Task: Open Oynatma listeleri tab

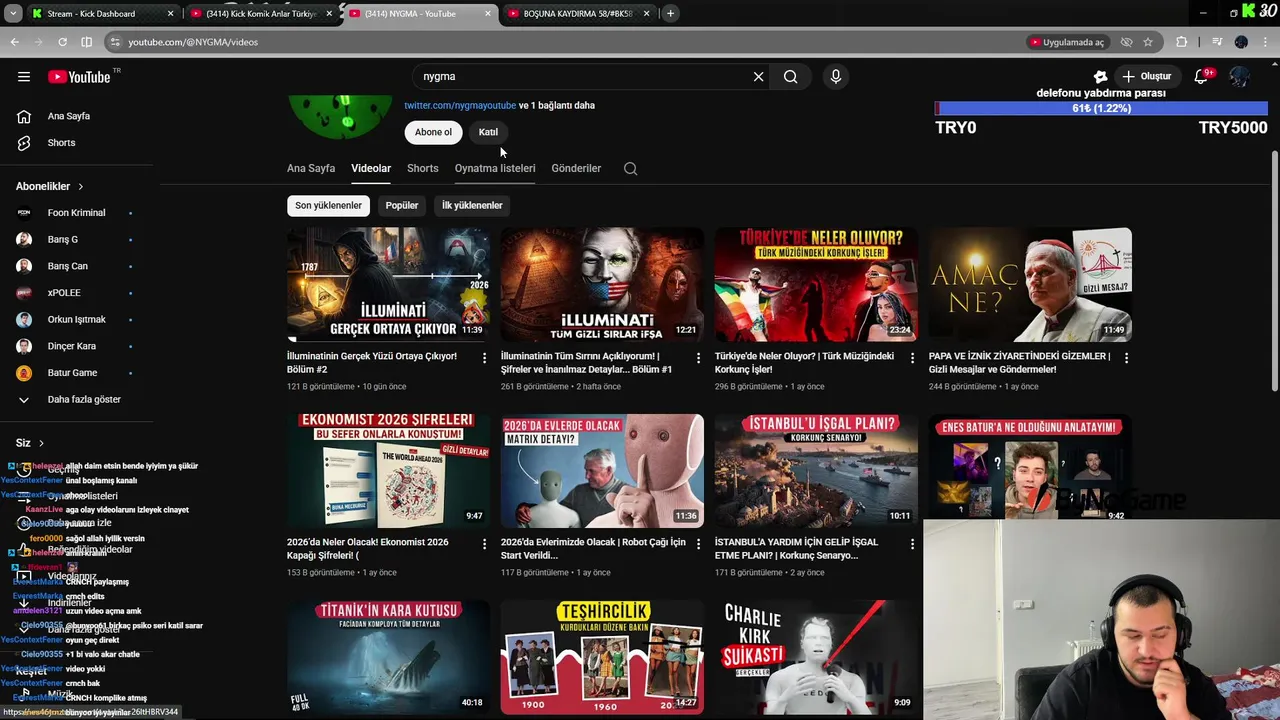Action: pos(495,168)
